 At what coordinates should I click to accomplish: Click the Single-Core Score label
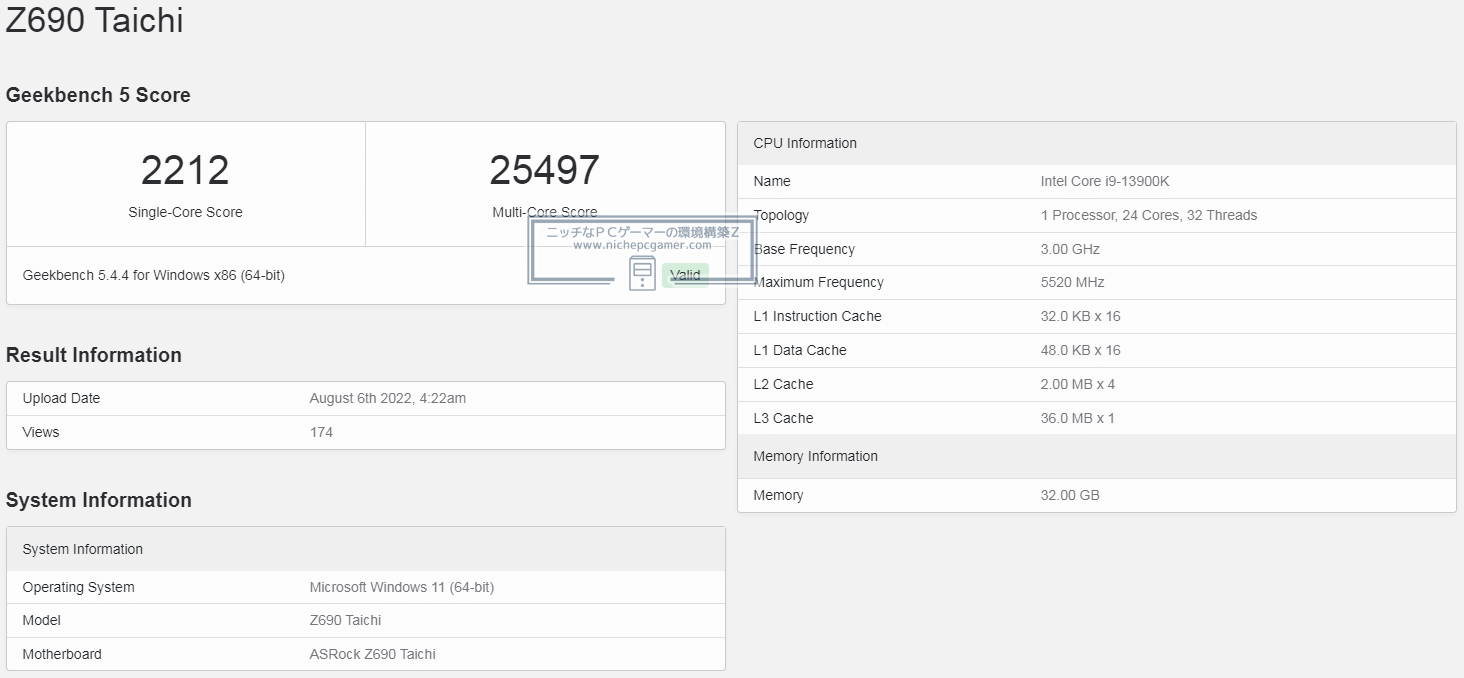pyautogui.click(x=185, y=212)
